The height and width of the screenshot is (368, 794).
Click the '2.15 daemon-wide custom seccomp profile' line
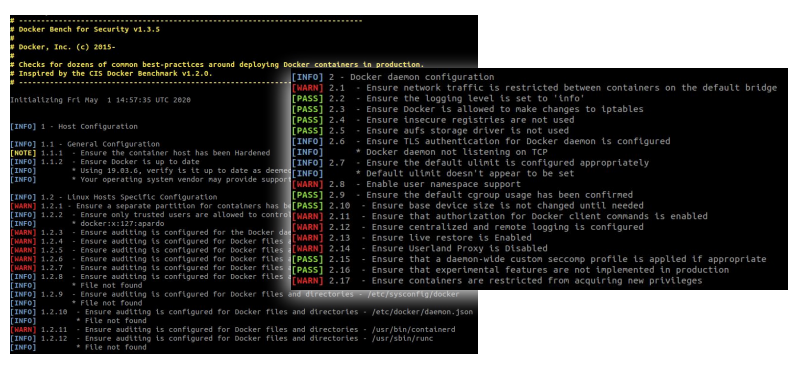(x=529, y=259)
